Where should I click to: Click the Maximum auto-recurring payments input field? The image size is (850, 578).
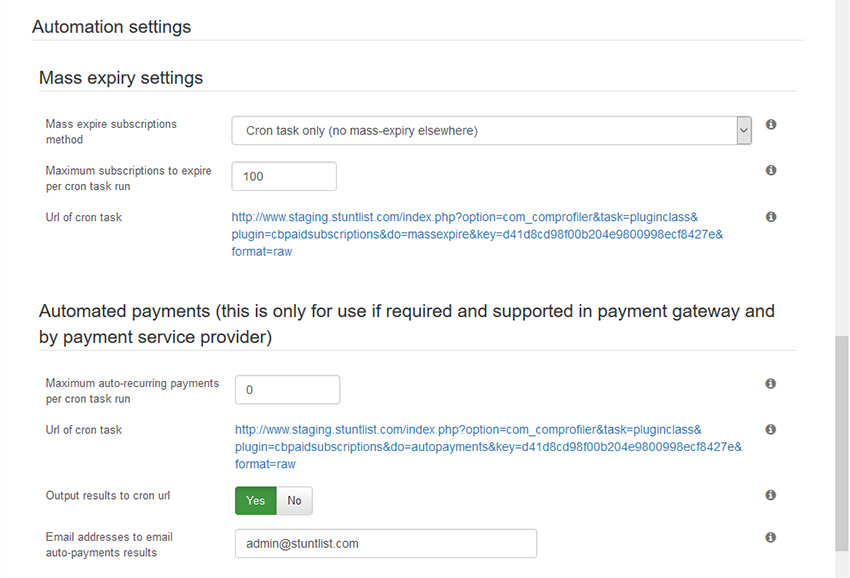[x=287, y=390]
